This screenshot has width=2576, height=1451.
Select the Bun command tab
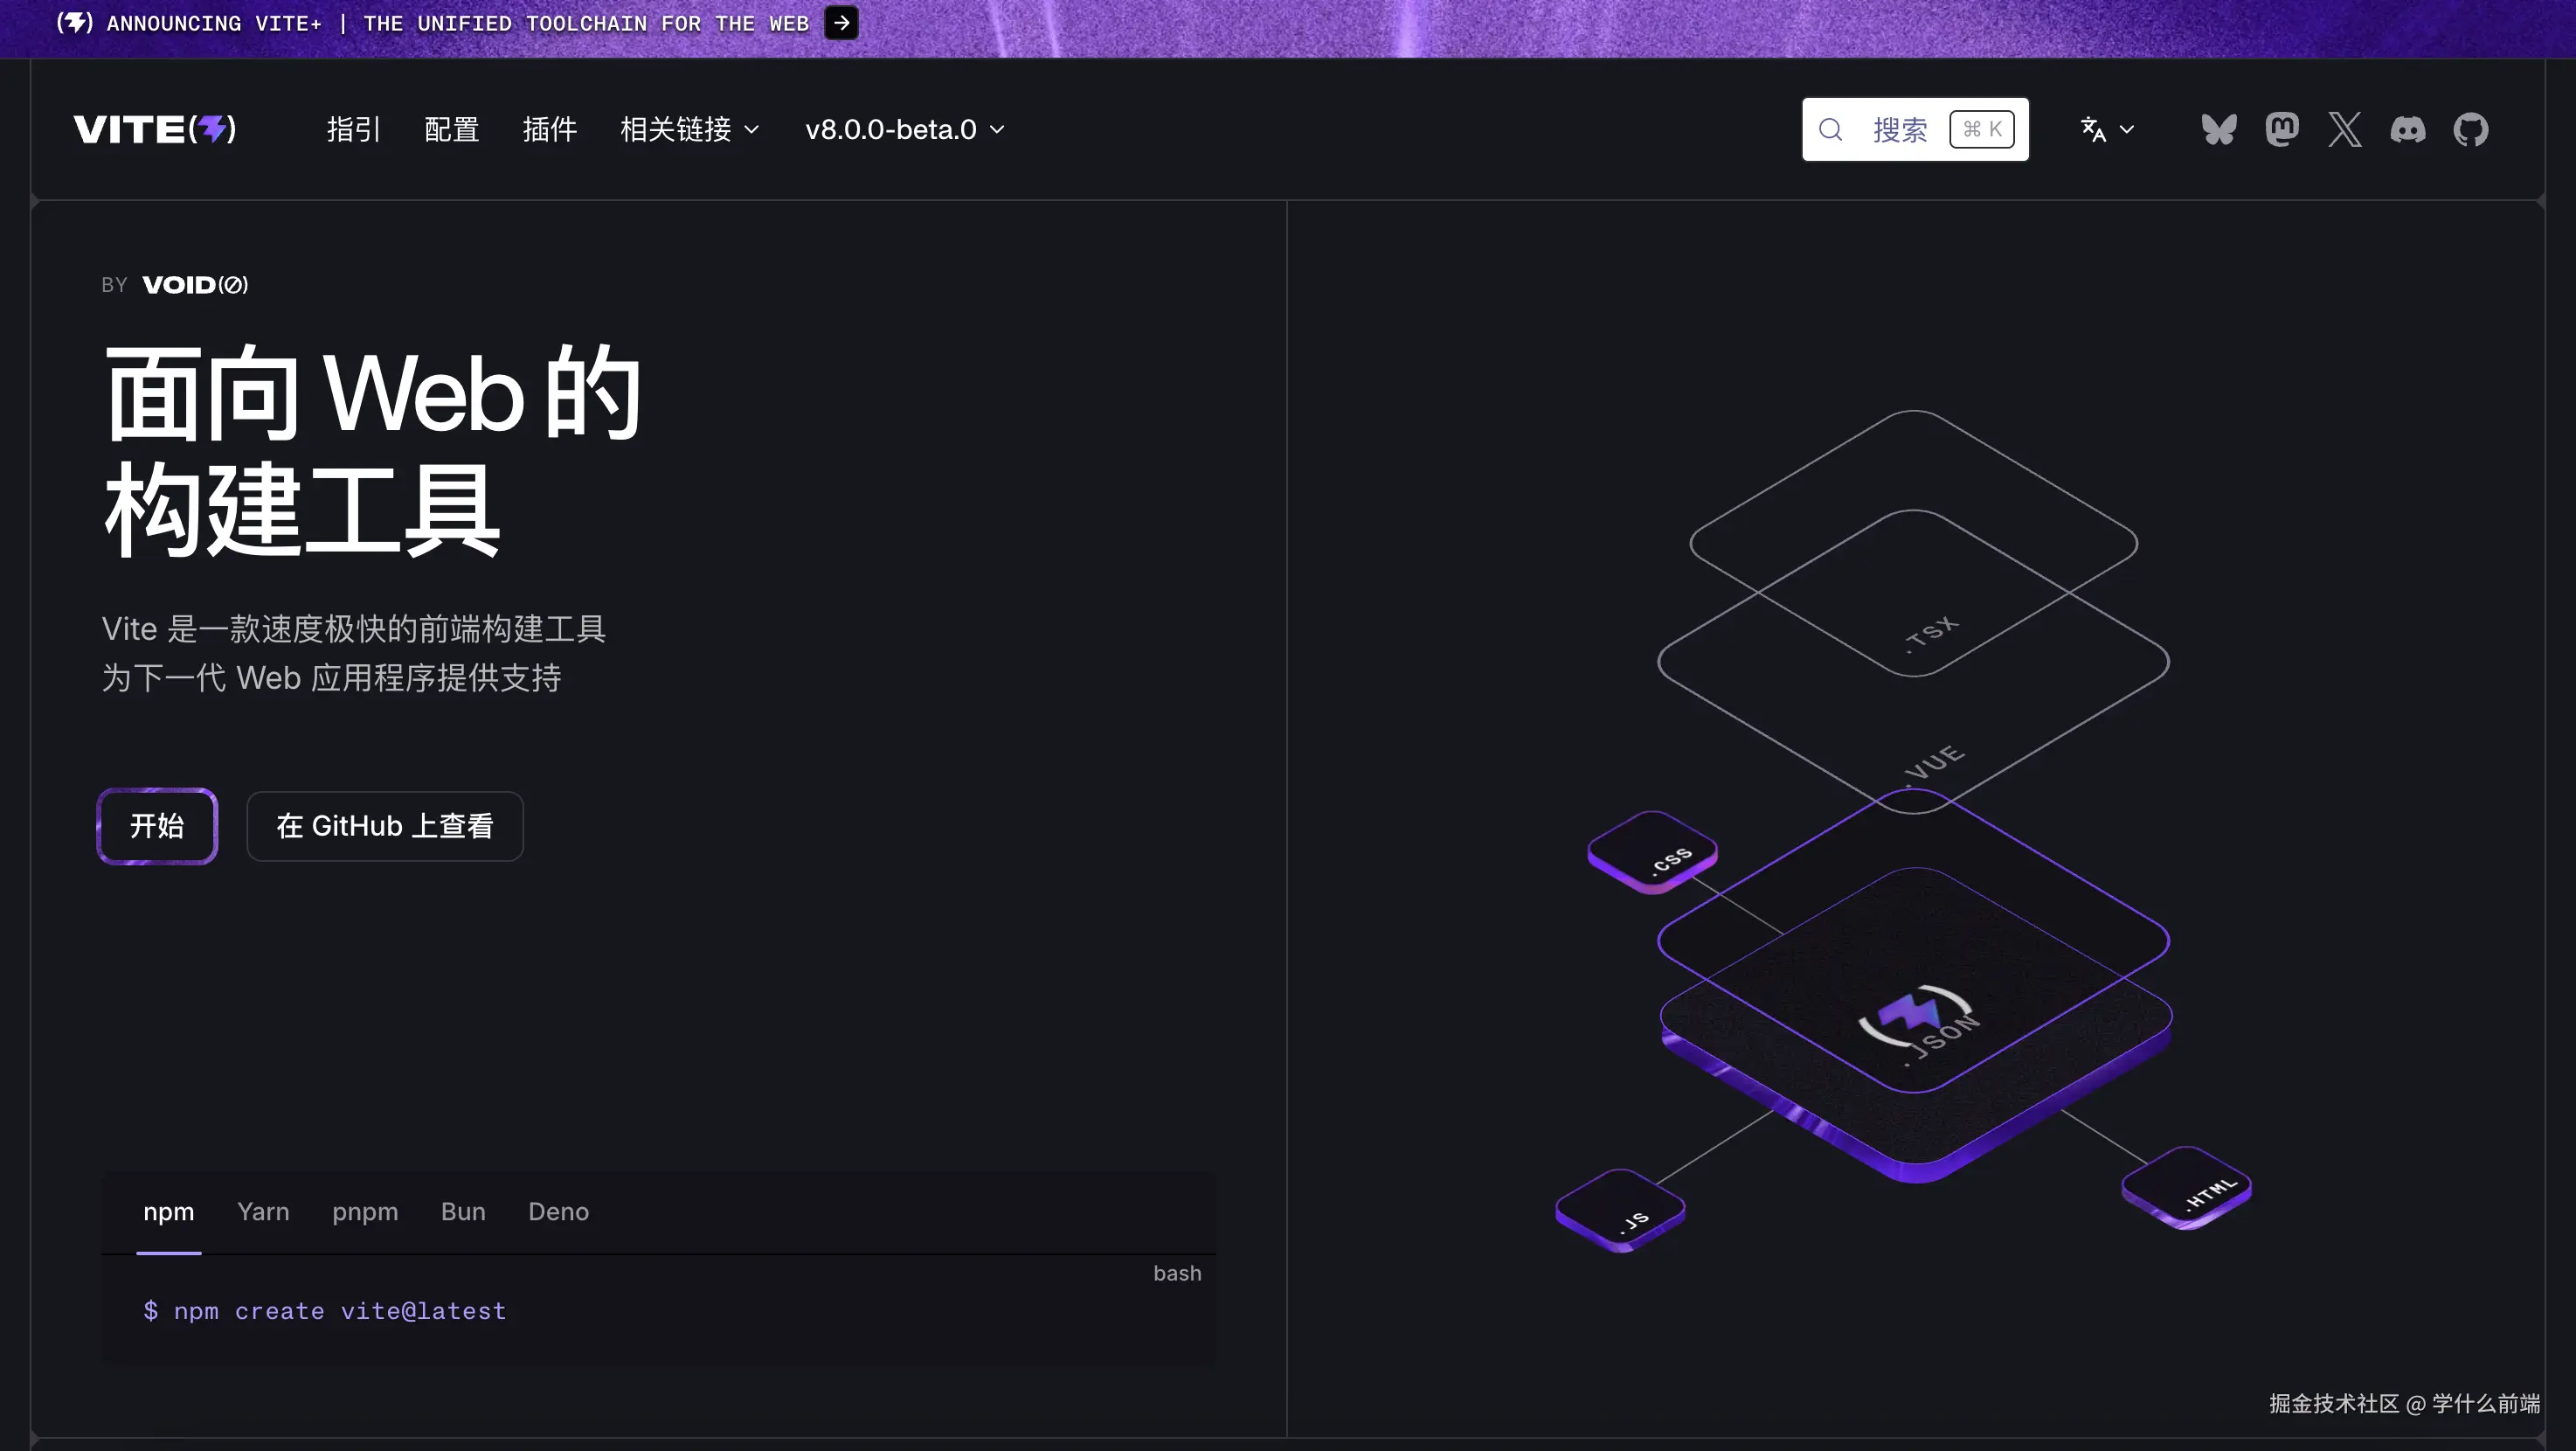point(463,1212)
